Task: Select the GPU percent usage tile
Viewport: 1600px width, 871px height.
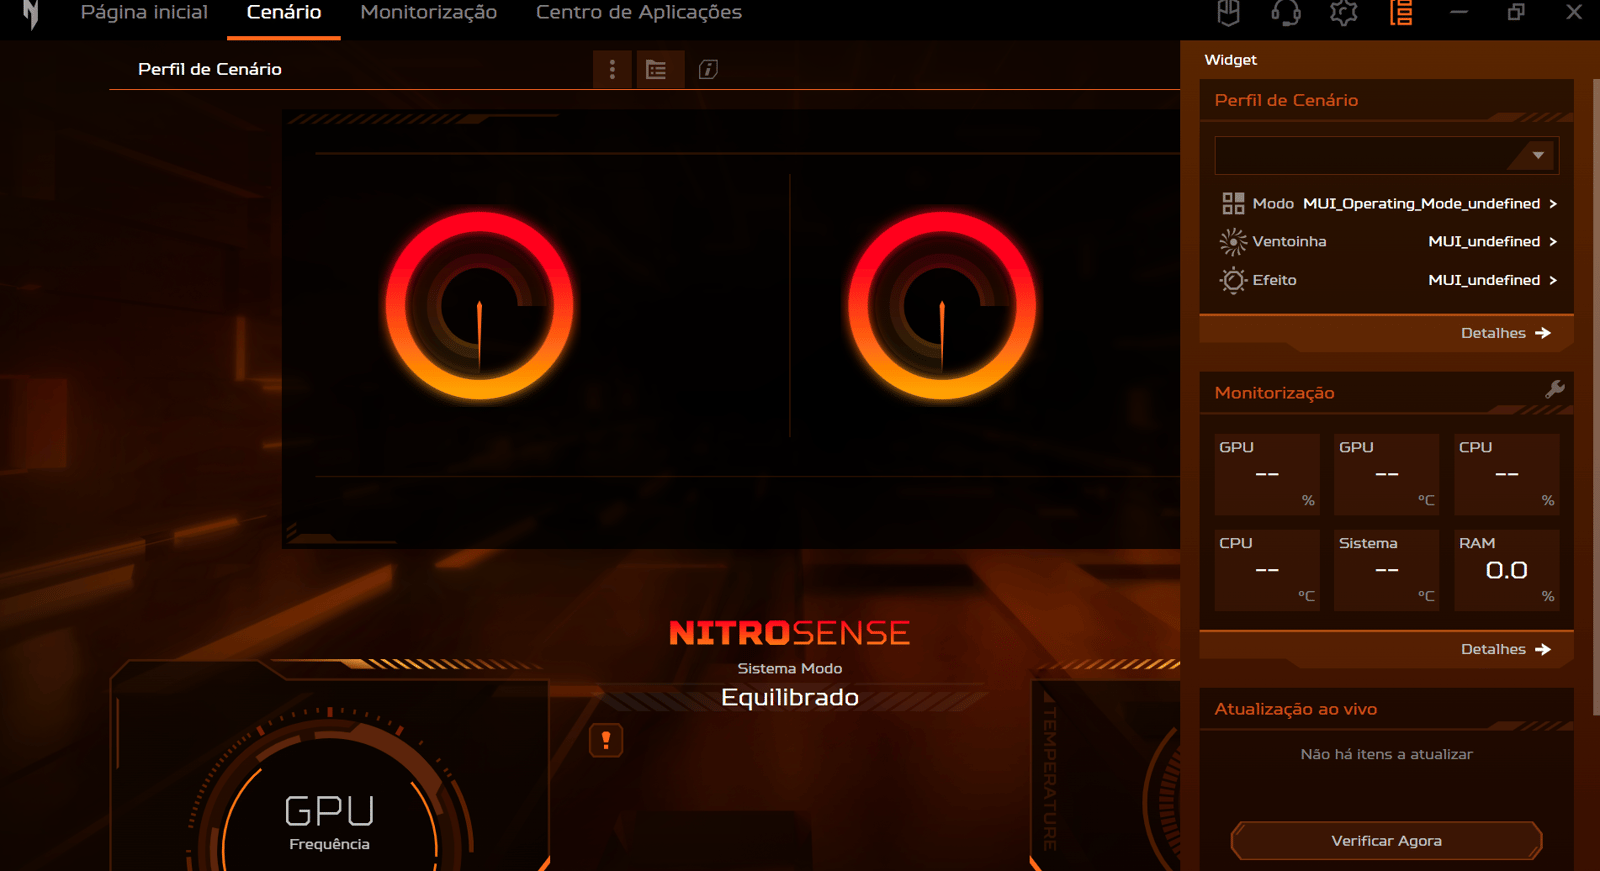Action: [x=1267, y=474]
